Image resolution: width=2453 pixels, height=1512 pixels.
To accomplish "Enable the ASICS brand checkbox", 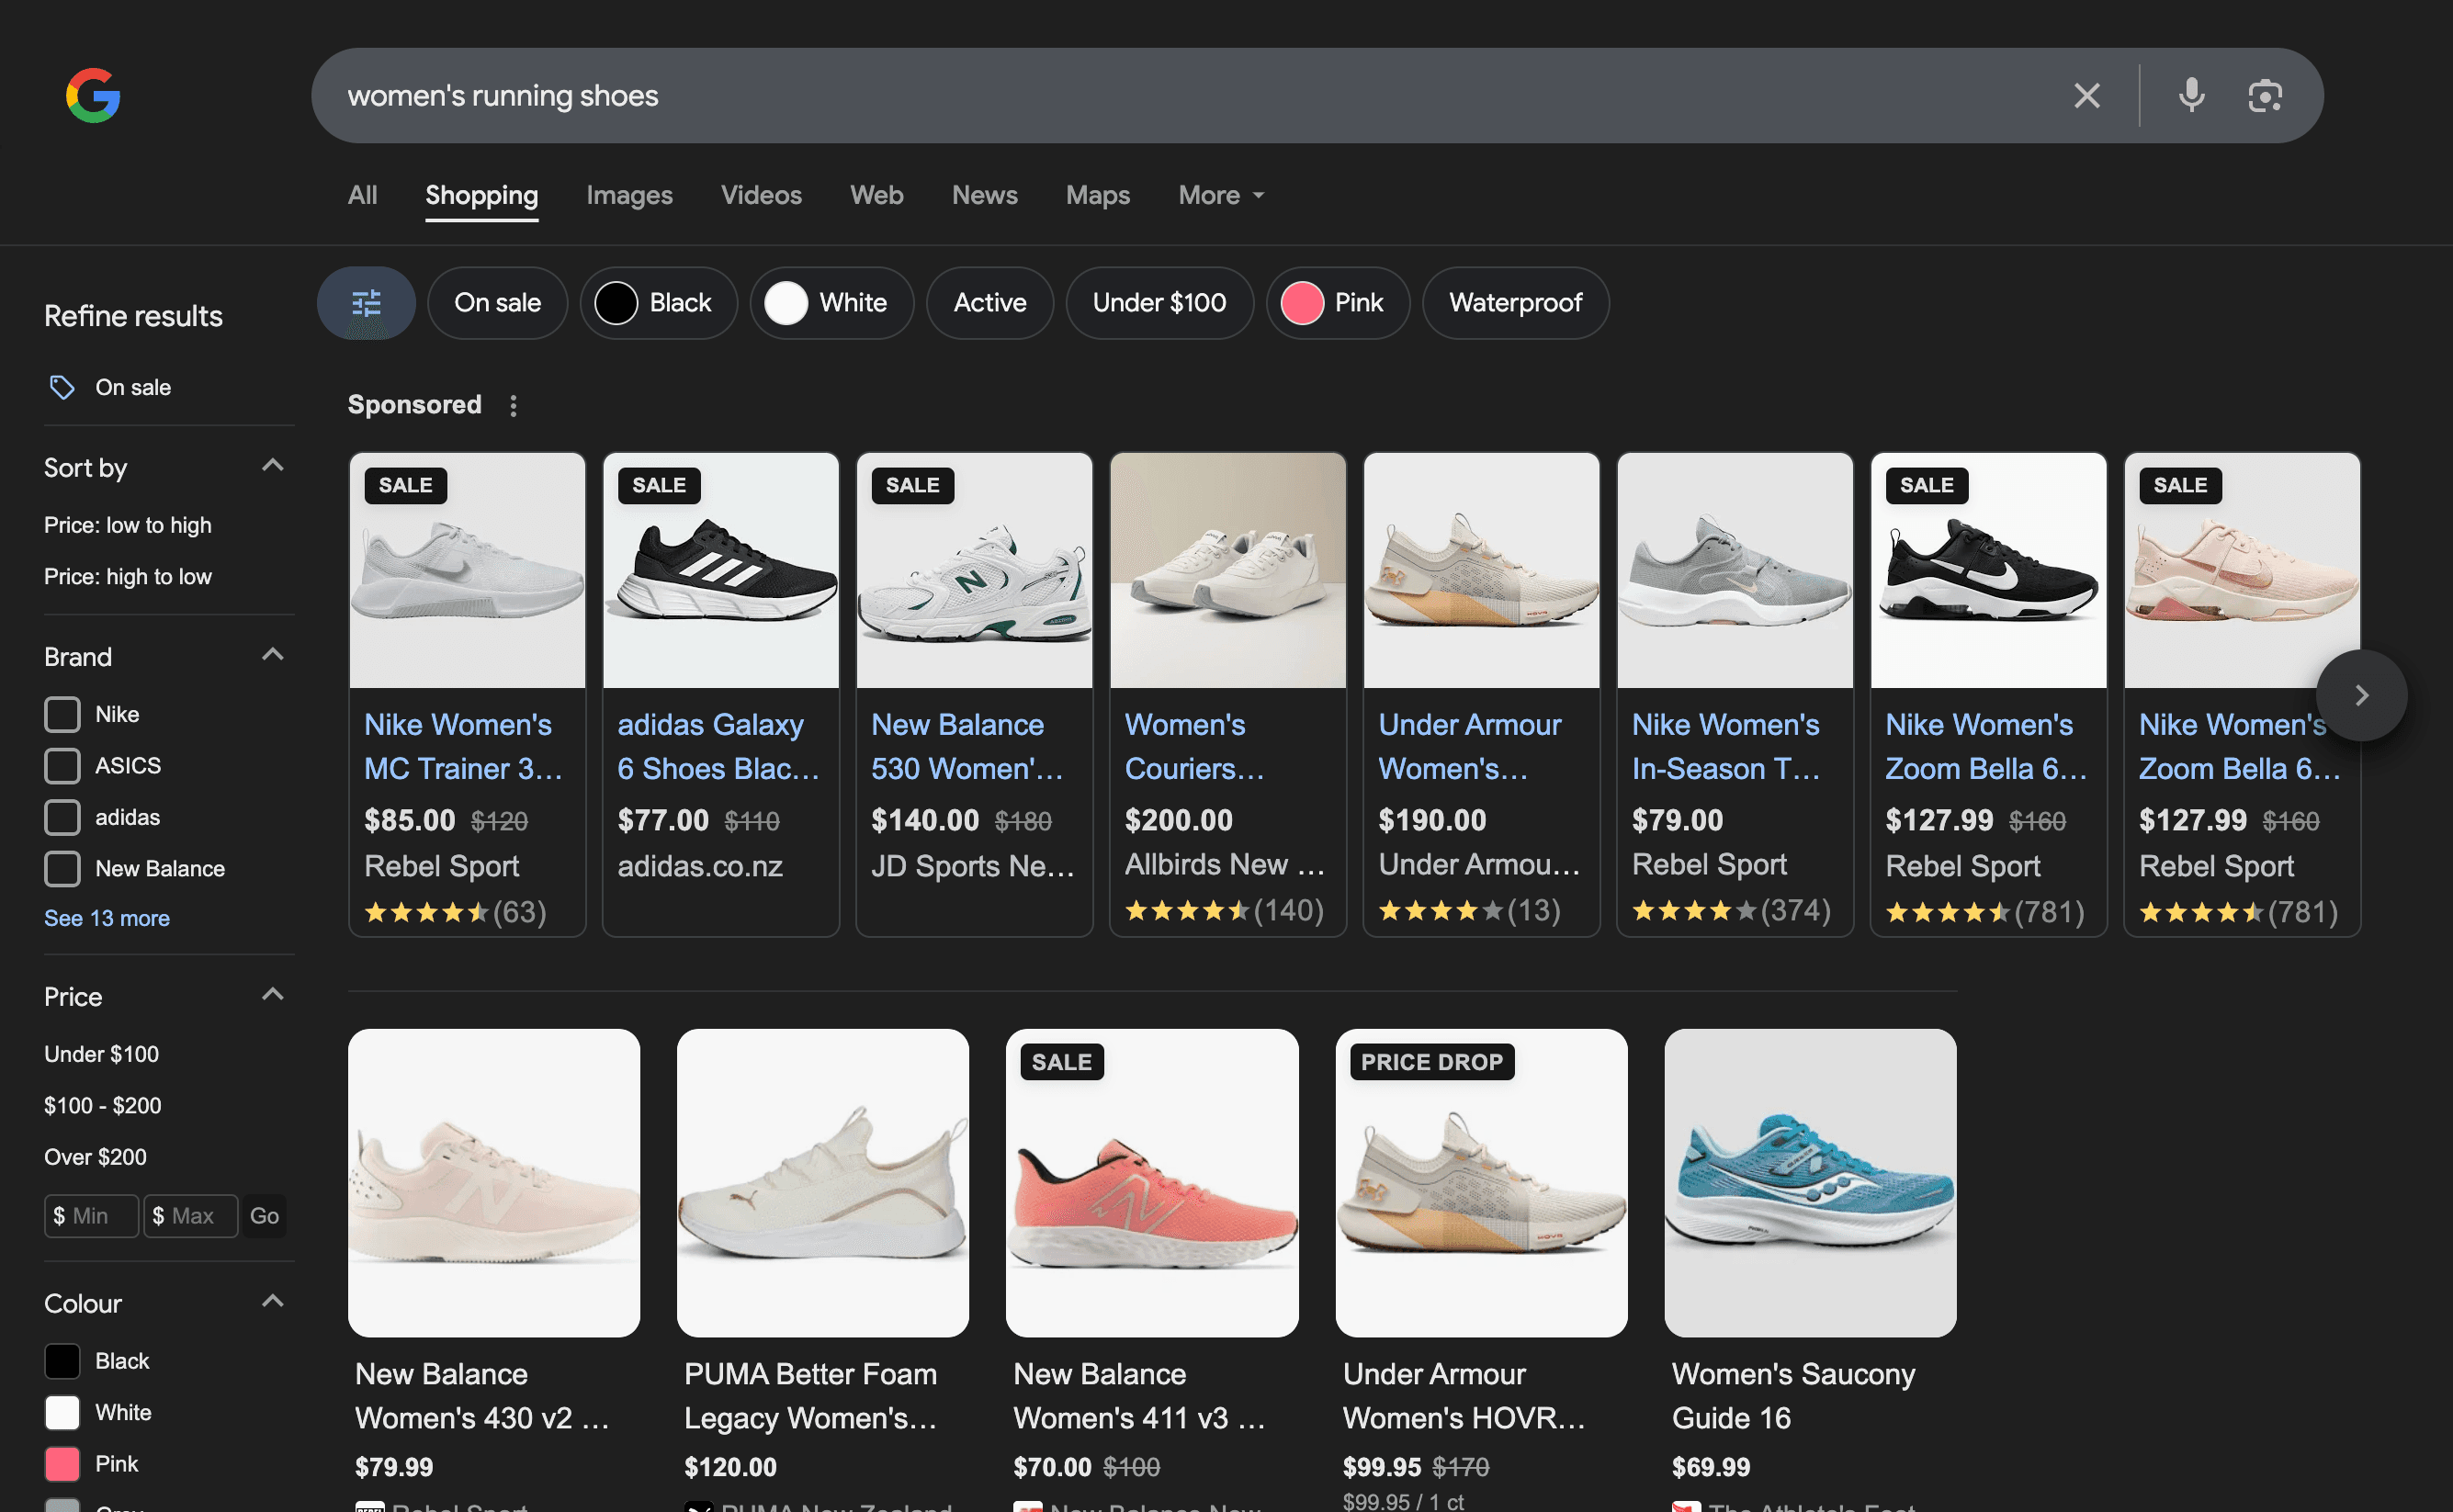I will 62,765.
